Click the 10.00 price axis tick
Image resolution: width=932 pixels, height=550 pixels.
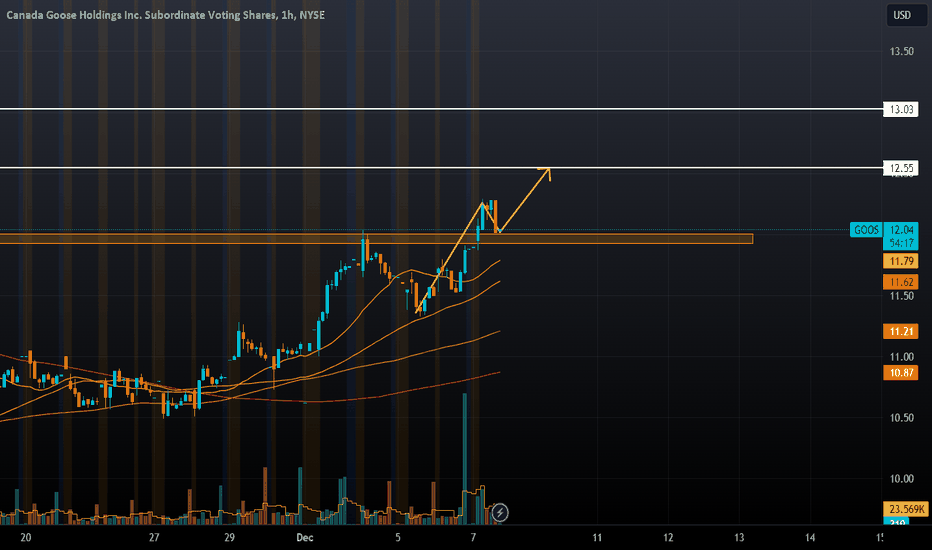(901, 479)
